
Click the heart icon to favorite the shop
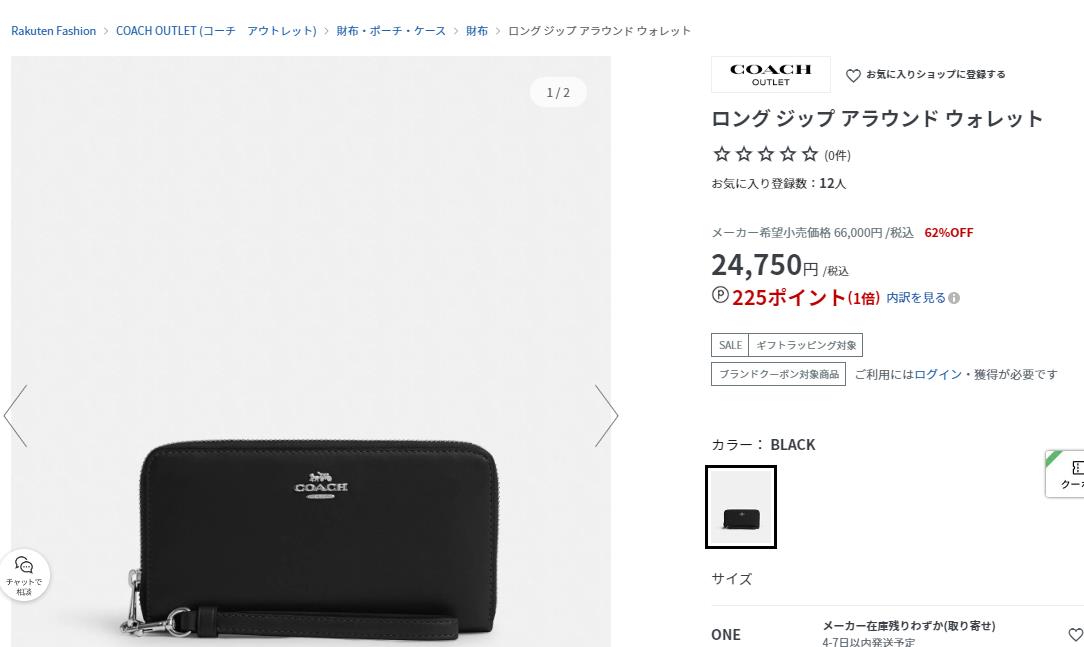[x=853, y=75]
